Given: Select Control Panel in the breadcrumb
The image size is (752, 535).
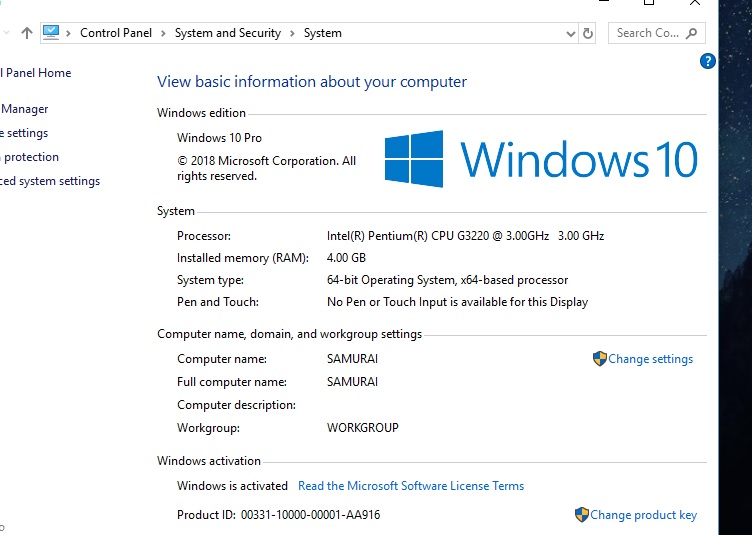Looking at the screenshot, I should tap(116, 33).
